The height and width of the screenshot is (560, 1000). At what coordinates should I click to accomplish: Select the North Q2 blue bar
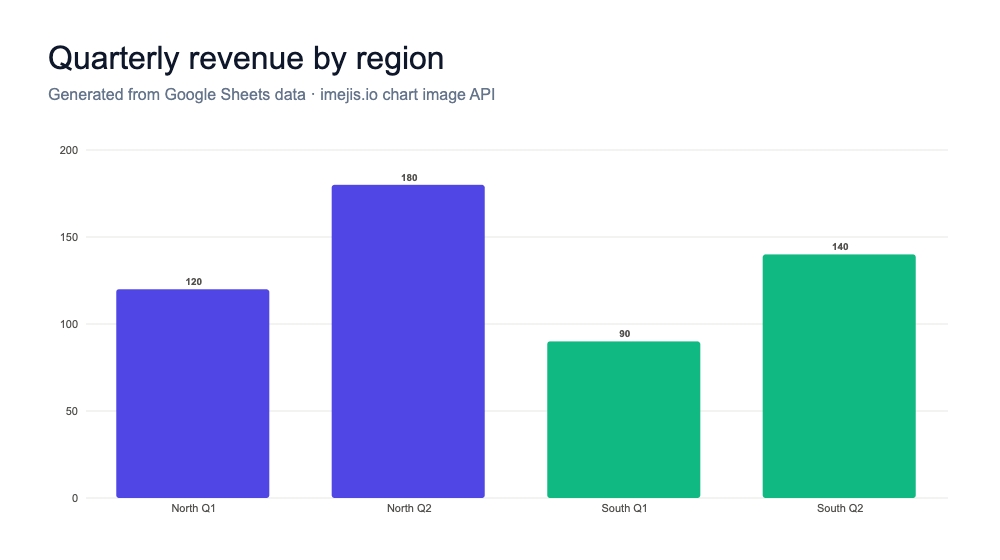coord(408,341)
